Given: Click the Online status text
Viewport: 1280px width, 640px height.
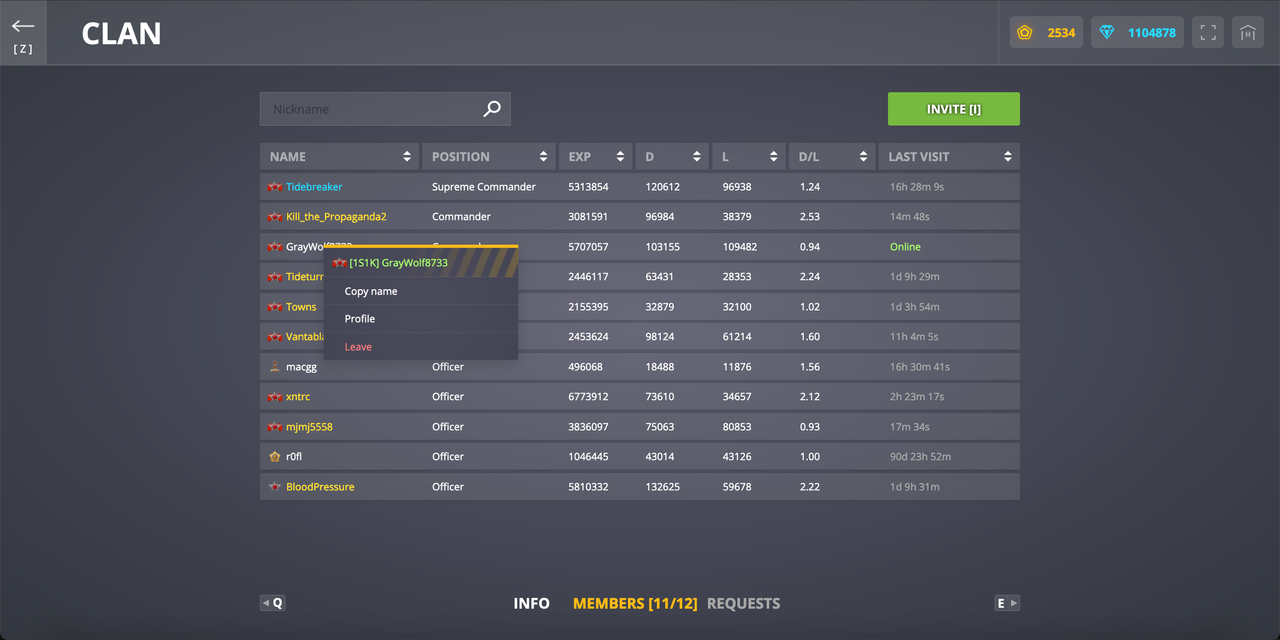Looking at the screenshot, I should pyautogui.click(x=905, y=247).
